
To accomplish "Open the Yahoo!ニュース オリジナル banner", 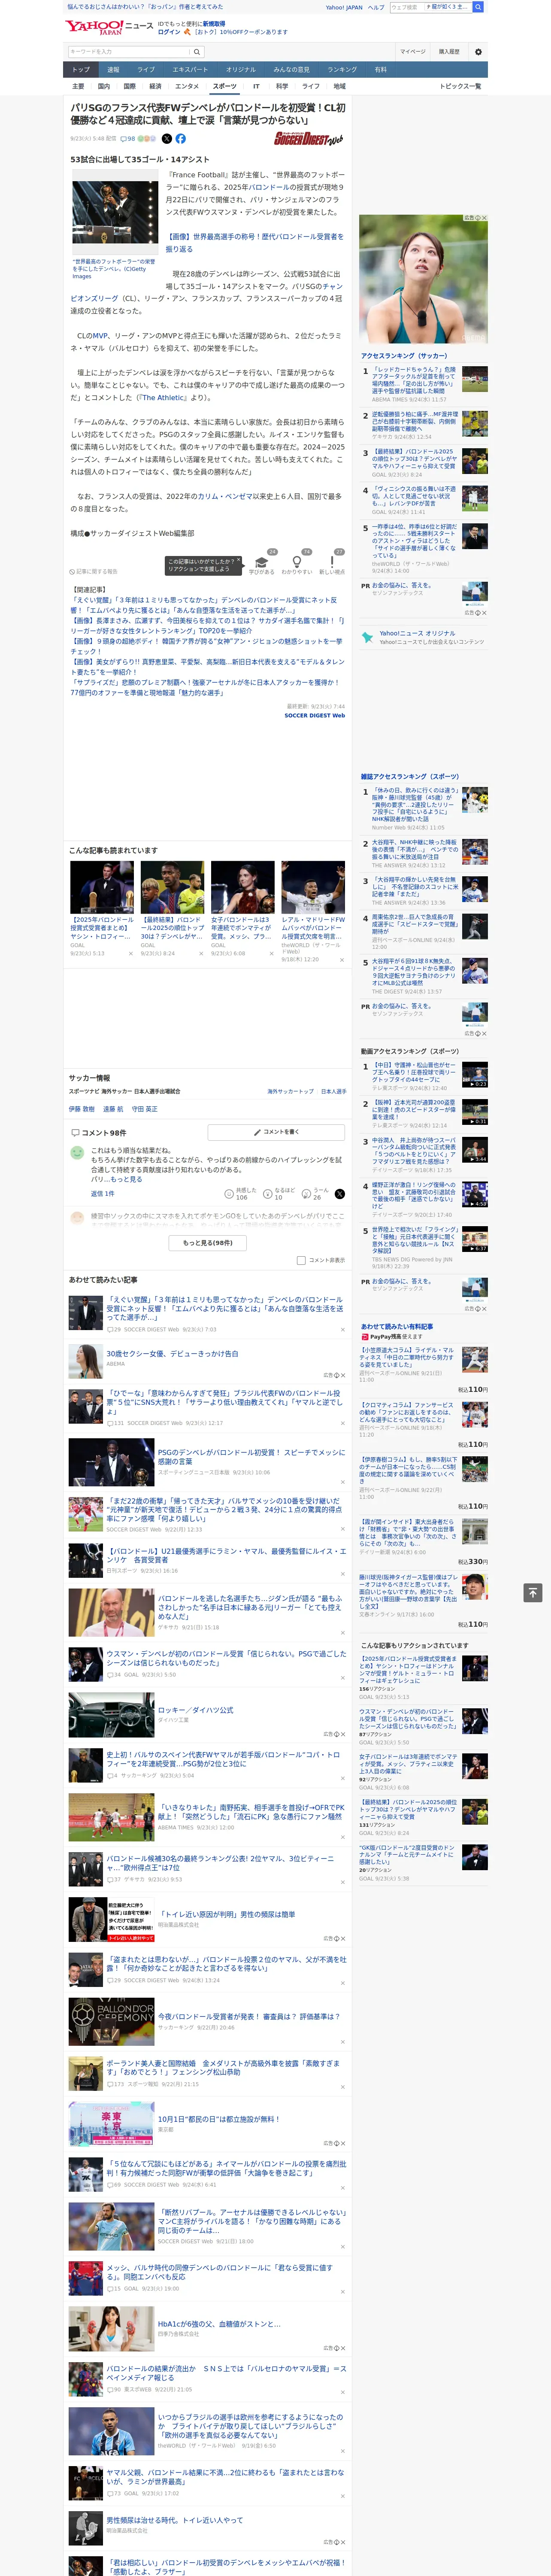I will (x=424, y=637).
